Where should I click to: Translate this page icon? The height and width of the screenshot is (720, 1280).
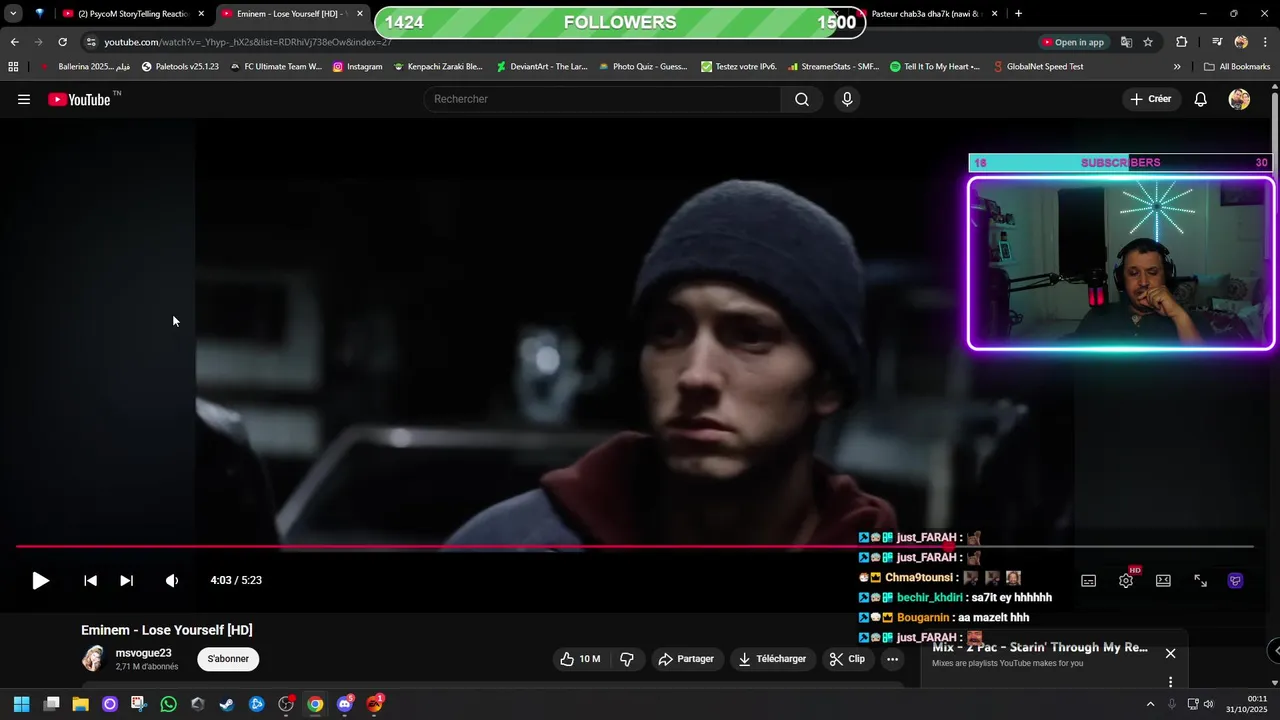pos(1126,42)
